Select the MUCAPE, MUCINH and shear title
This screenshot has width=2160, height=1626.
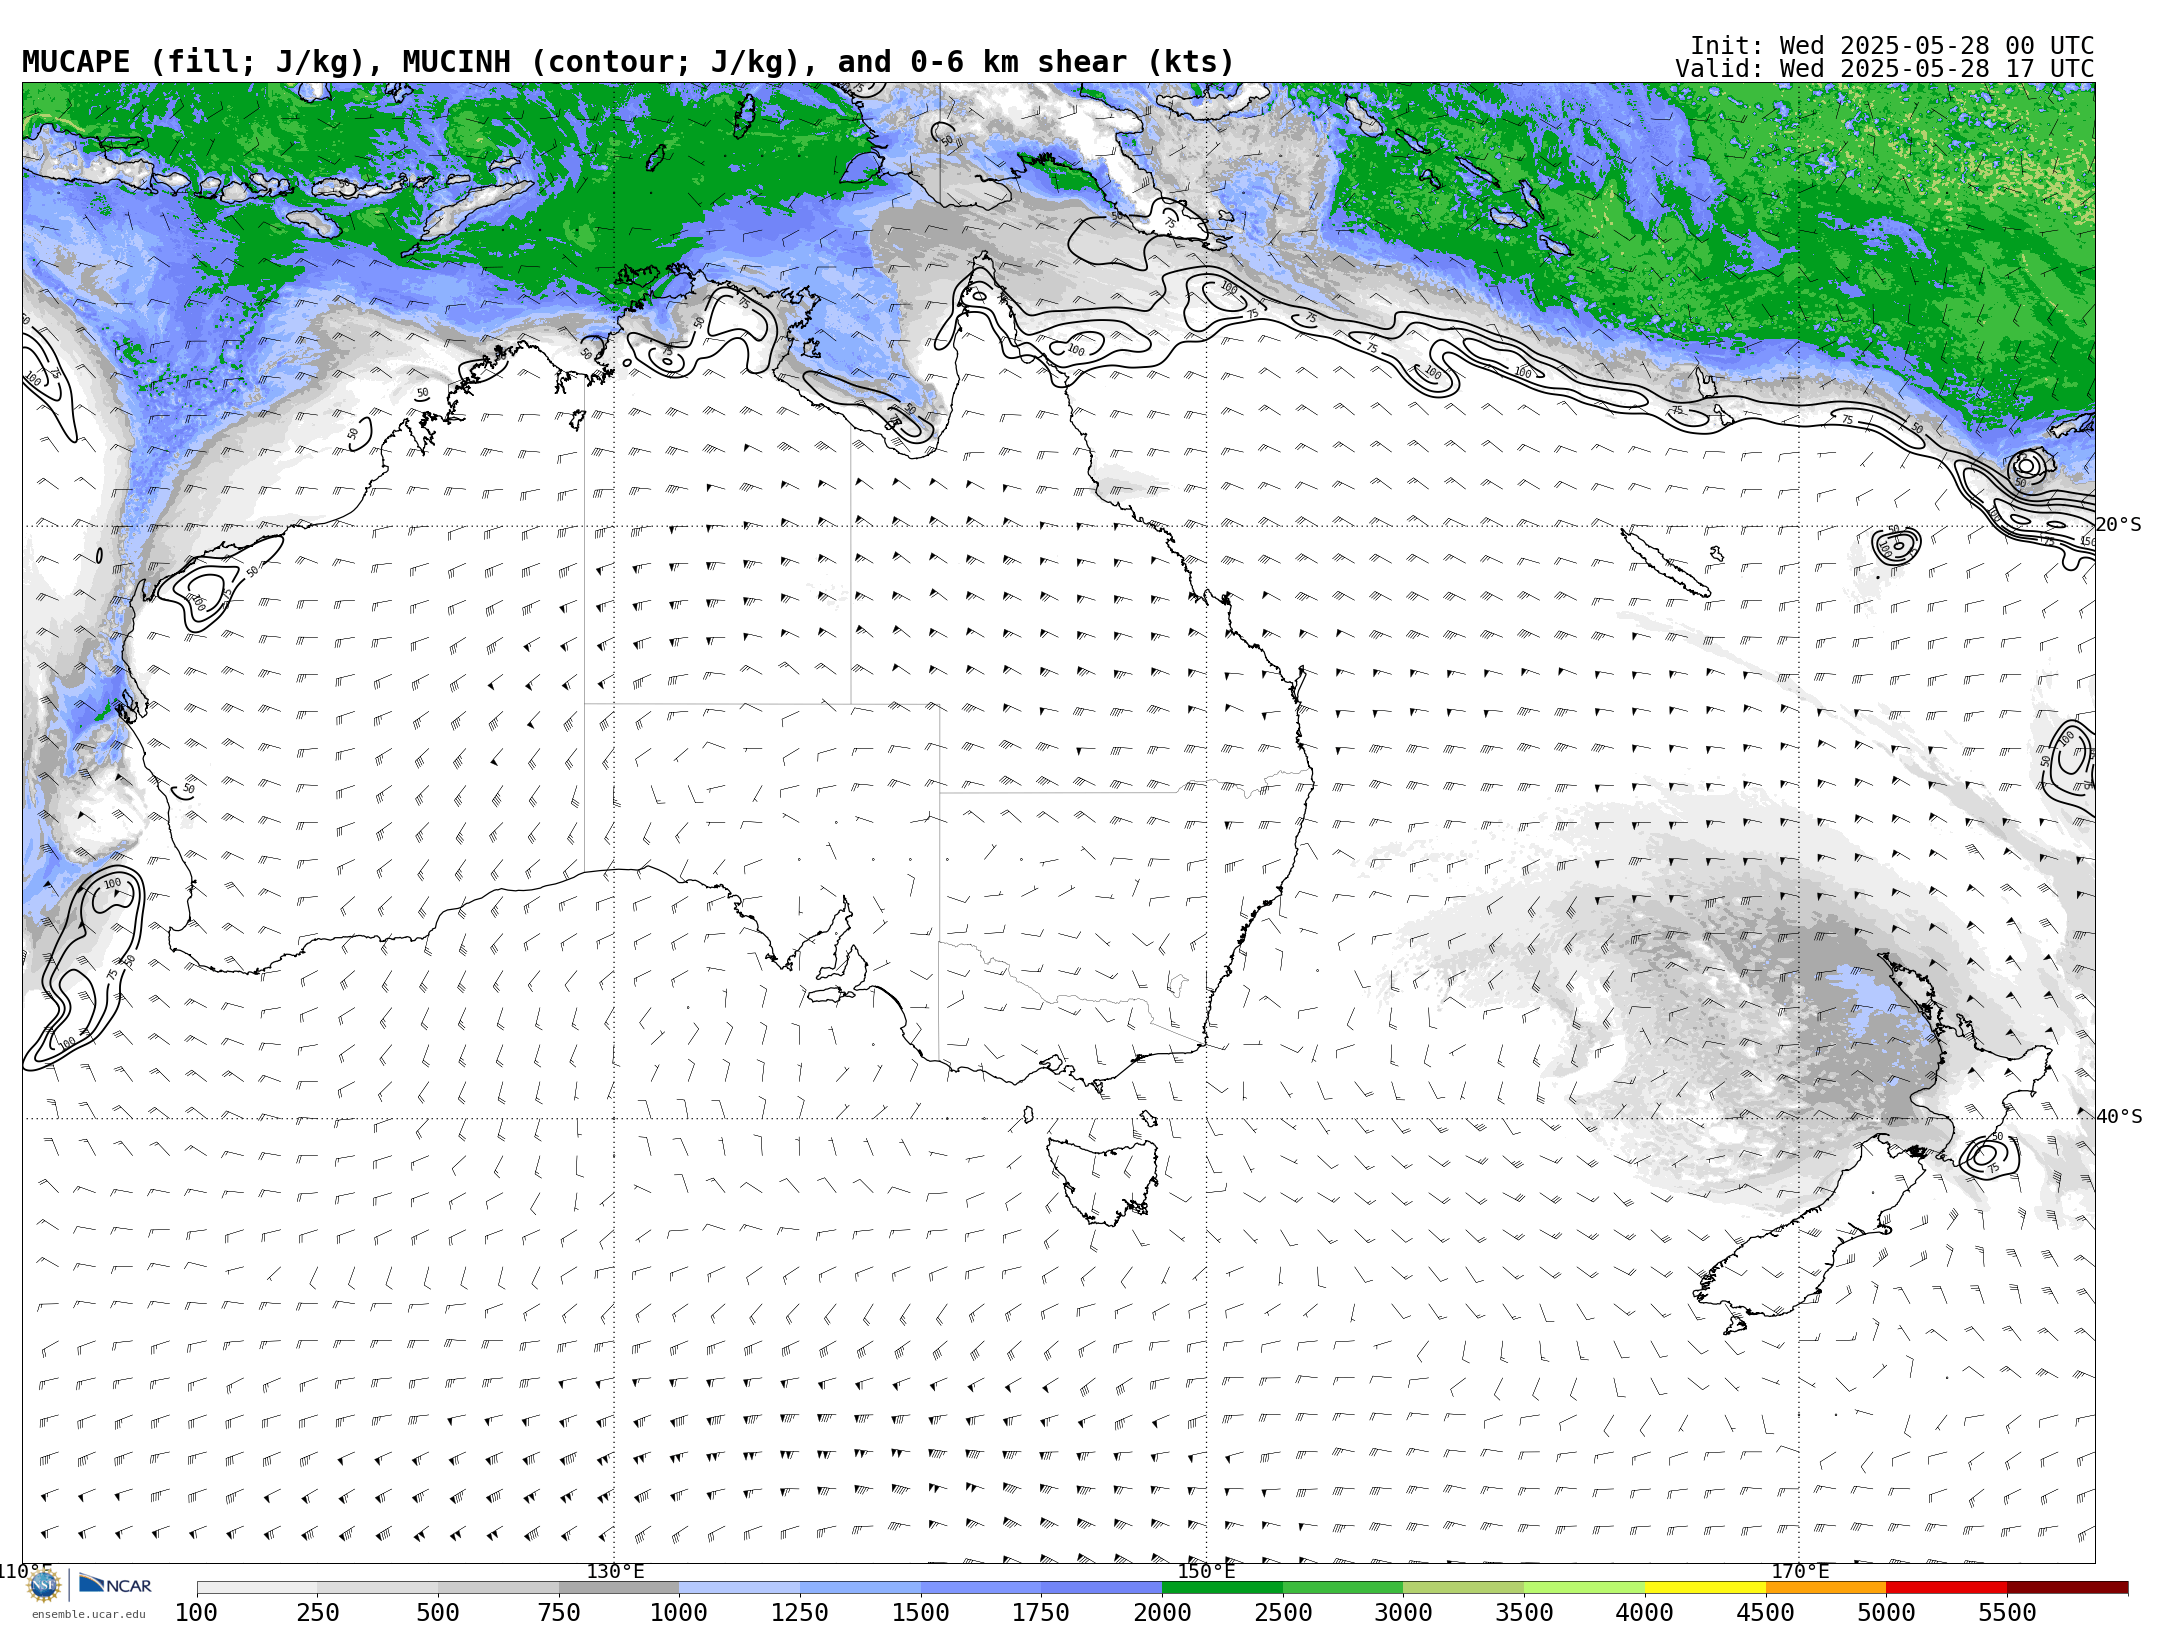tap(628, 62)
